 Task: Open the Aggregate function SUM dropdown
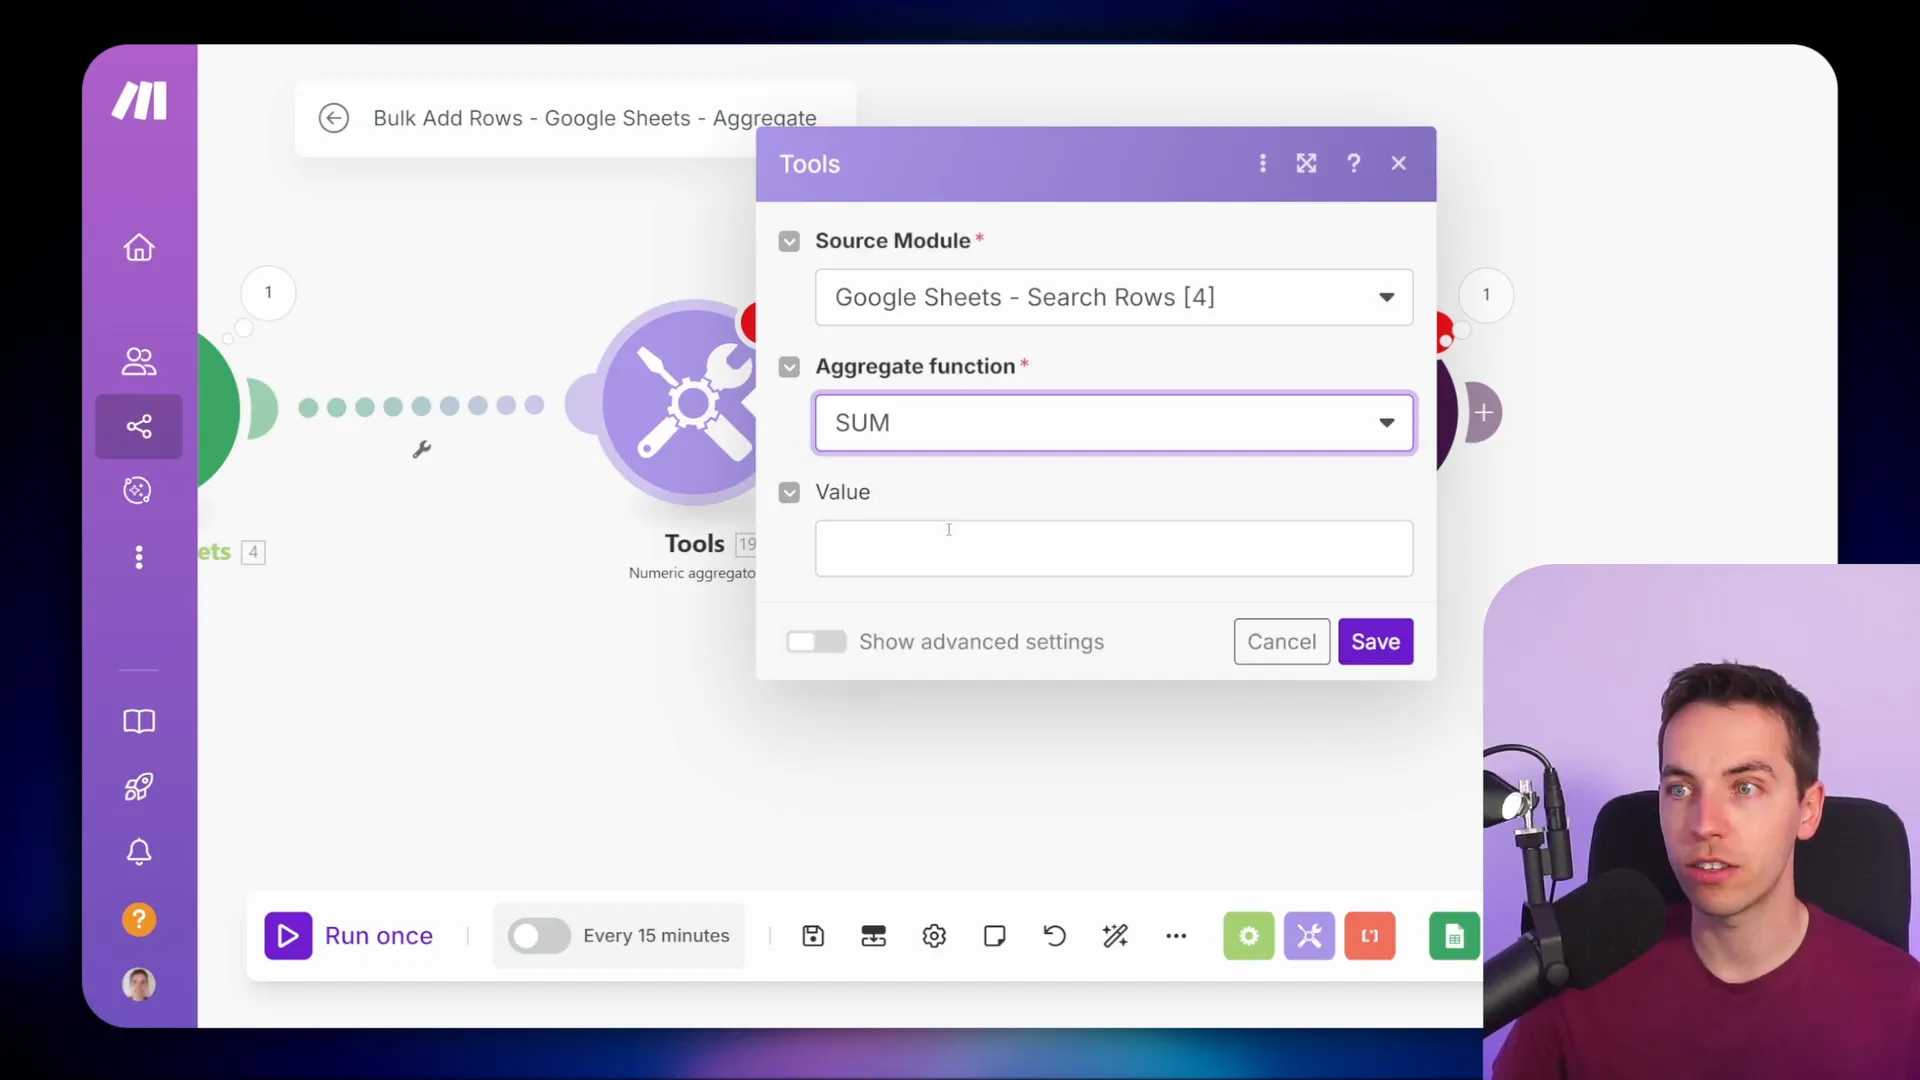1114,423
